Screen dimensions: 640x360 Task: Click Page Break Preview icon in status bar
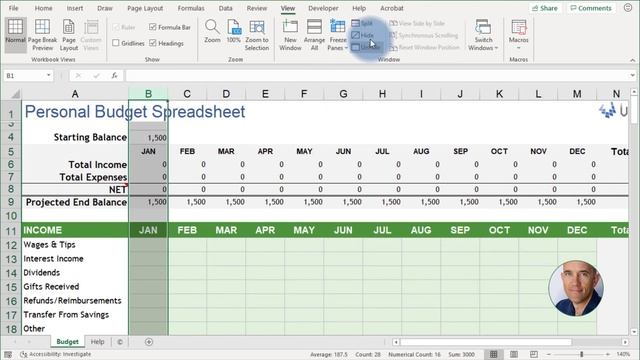[534, 354]
